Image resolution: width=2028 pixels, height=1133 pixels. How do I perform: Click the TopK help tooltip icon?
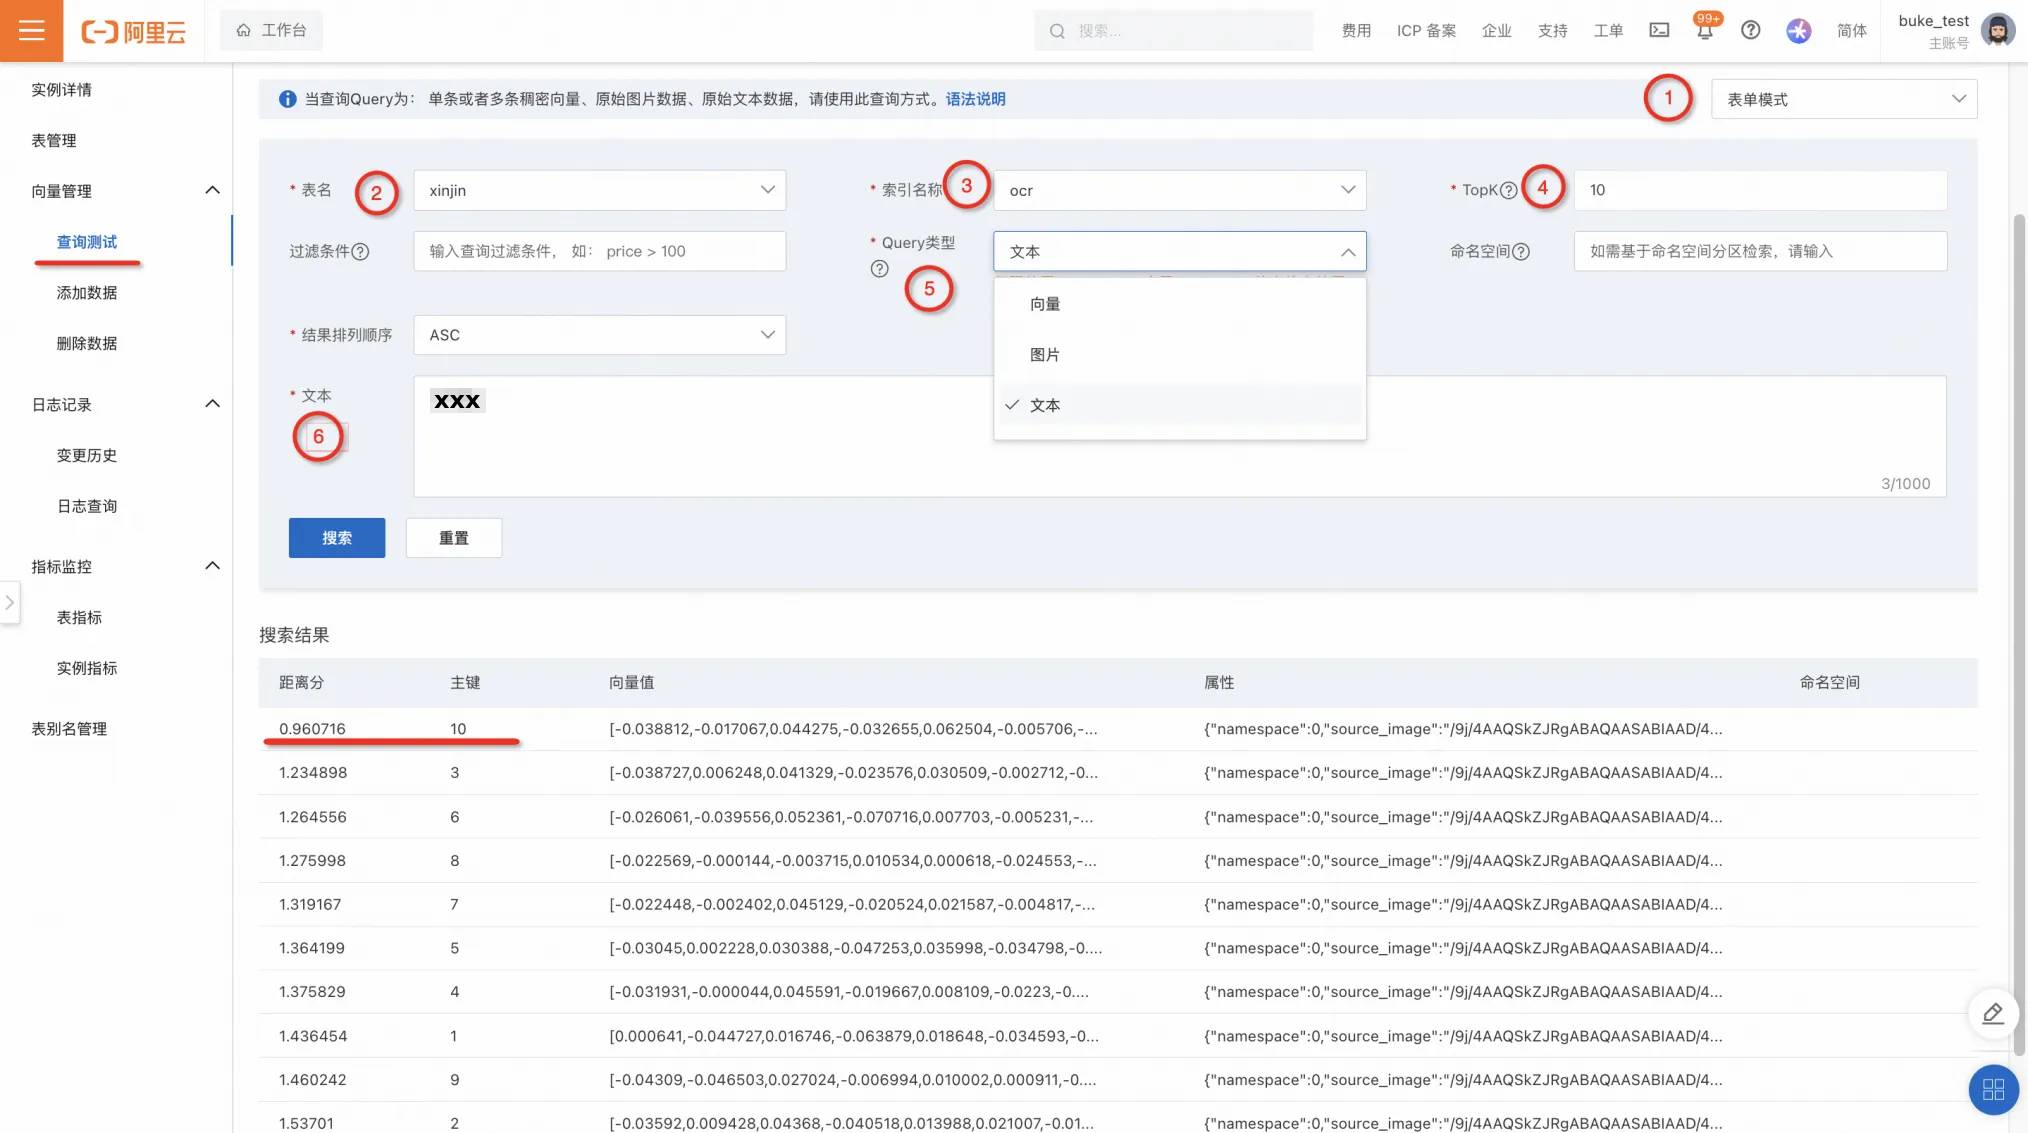[x=1509, y=190]
